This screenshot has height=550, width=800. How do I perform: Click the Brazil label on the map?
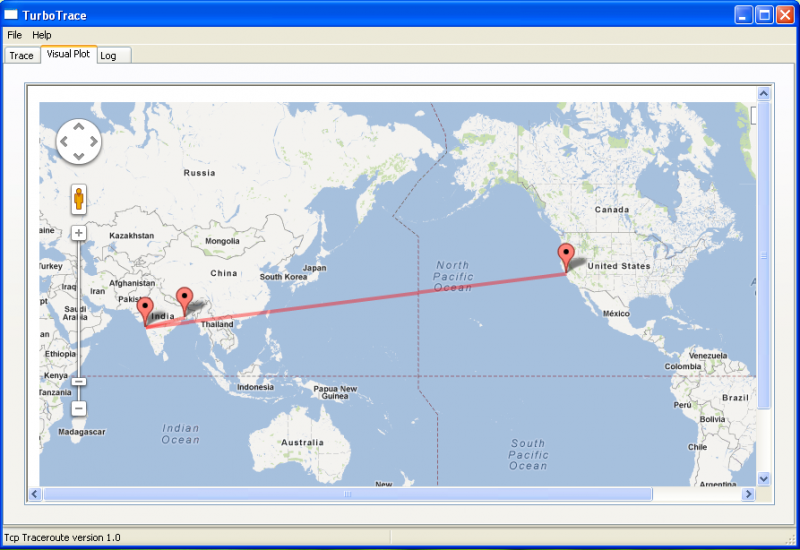(735, 397)
